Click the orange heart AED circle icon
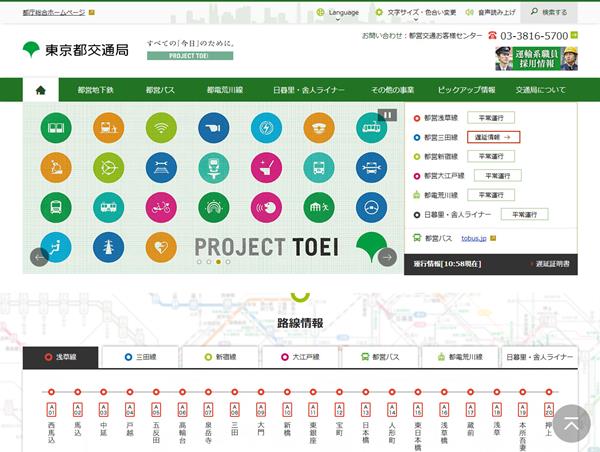 point(161,247)
